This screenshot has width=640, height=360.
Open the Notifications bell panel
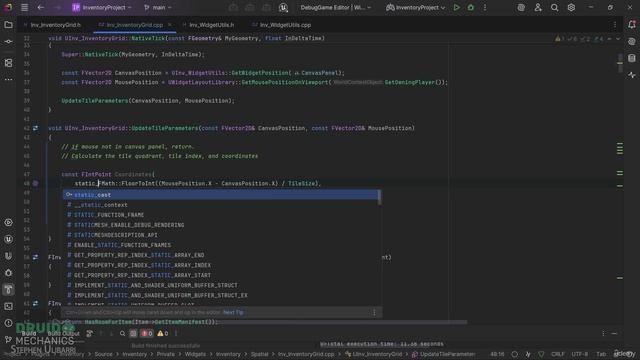point(631,24)
